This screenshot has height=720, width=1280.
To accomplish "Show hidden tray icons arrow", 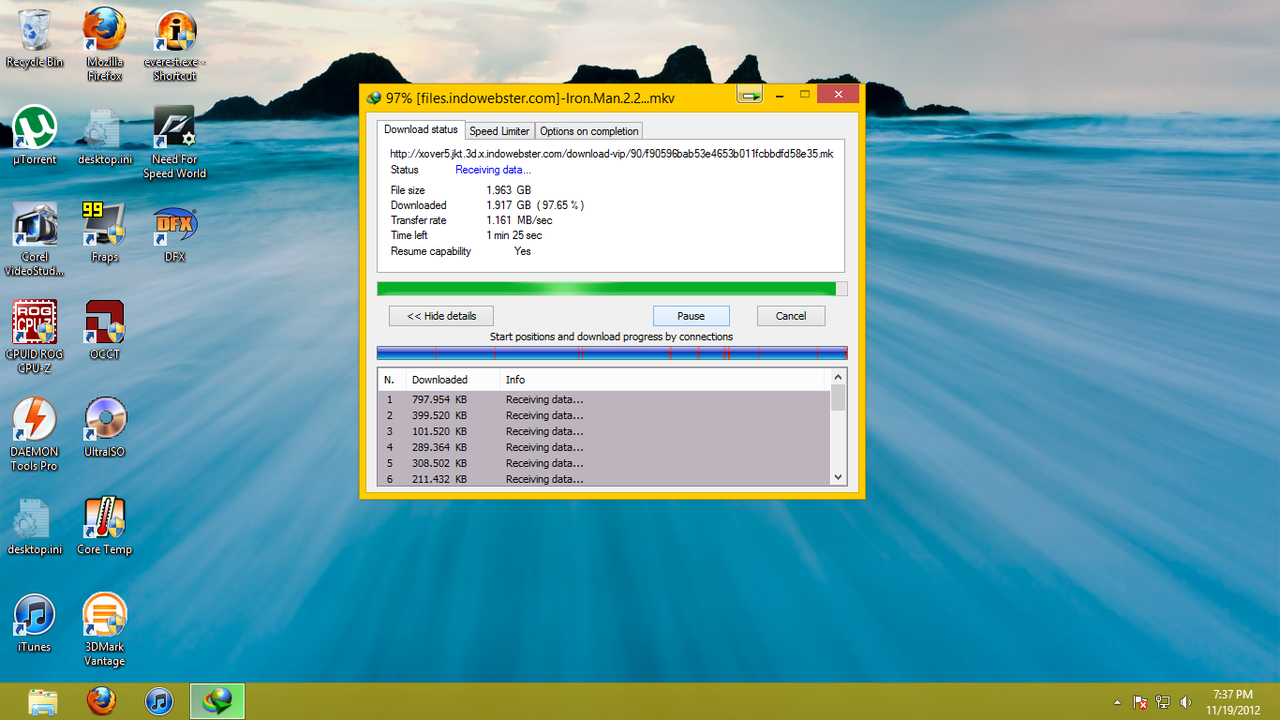I will 1117,702.
